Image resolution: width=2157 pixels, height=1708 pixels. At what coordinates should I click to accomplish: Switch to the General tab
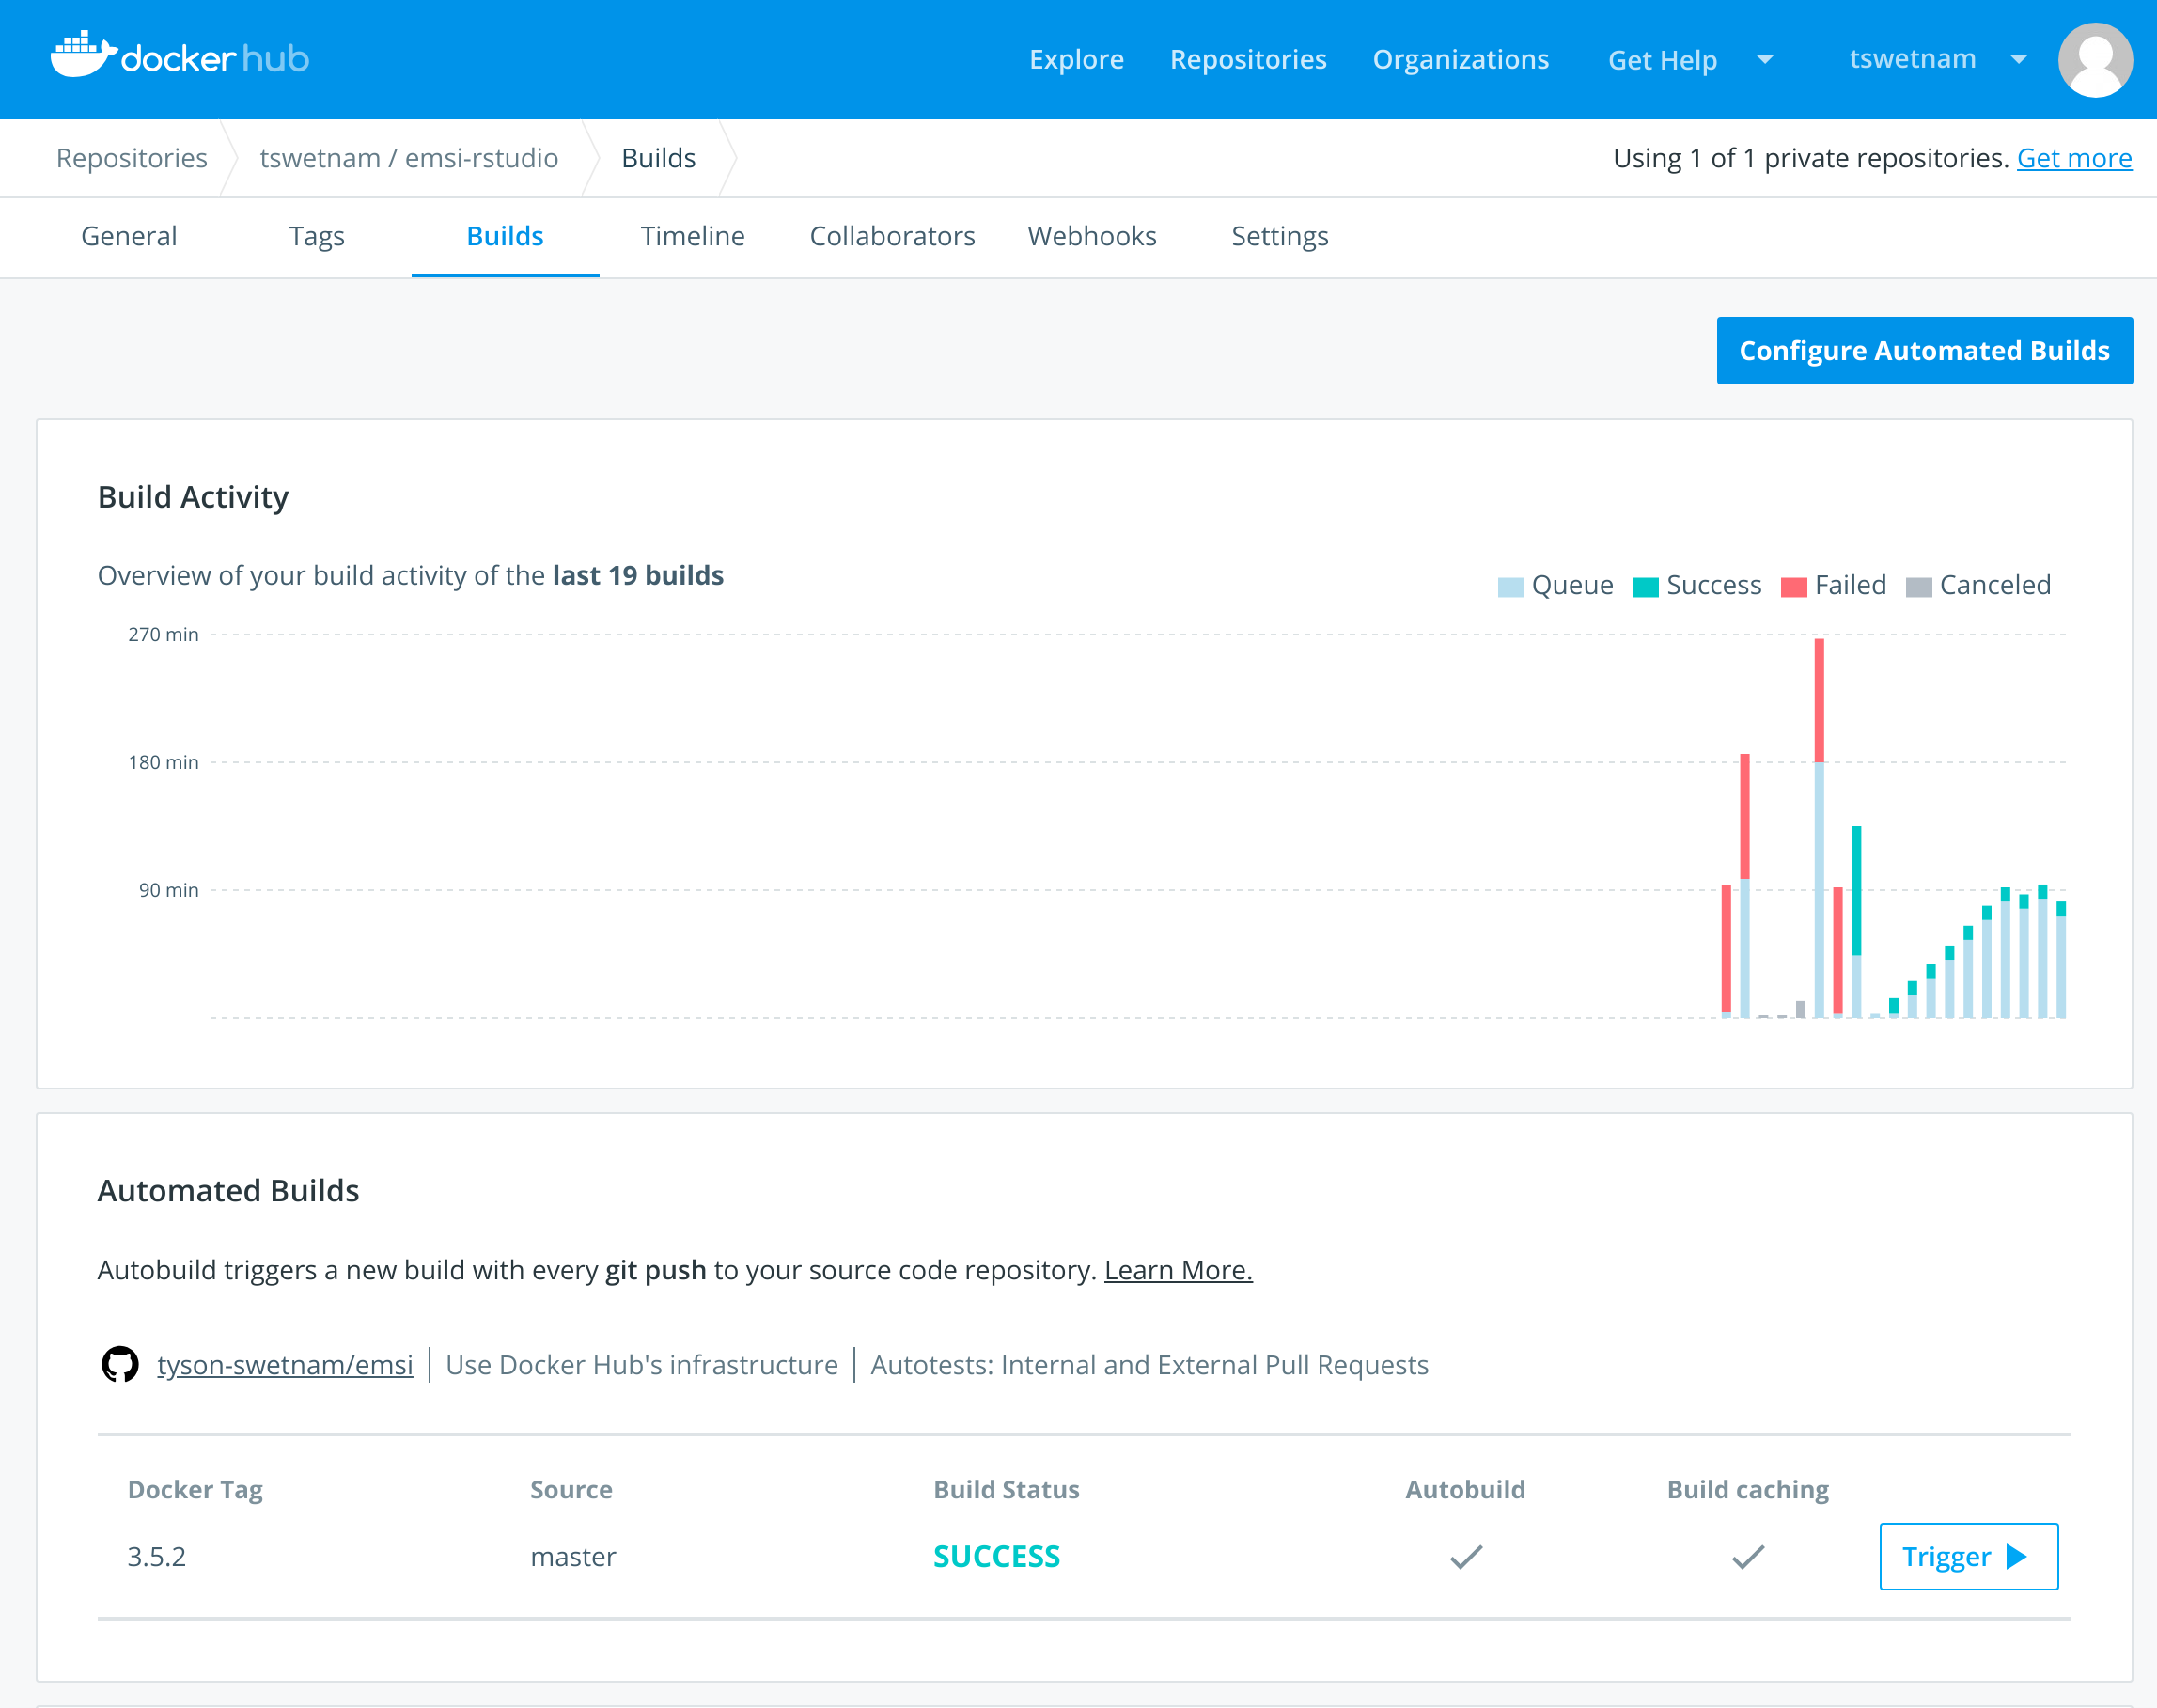click(x=129, y=236)
